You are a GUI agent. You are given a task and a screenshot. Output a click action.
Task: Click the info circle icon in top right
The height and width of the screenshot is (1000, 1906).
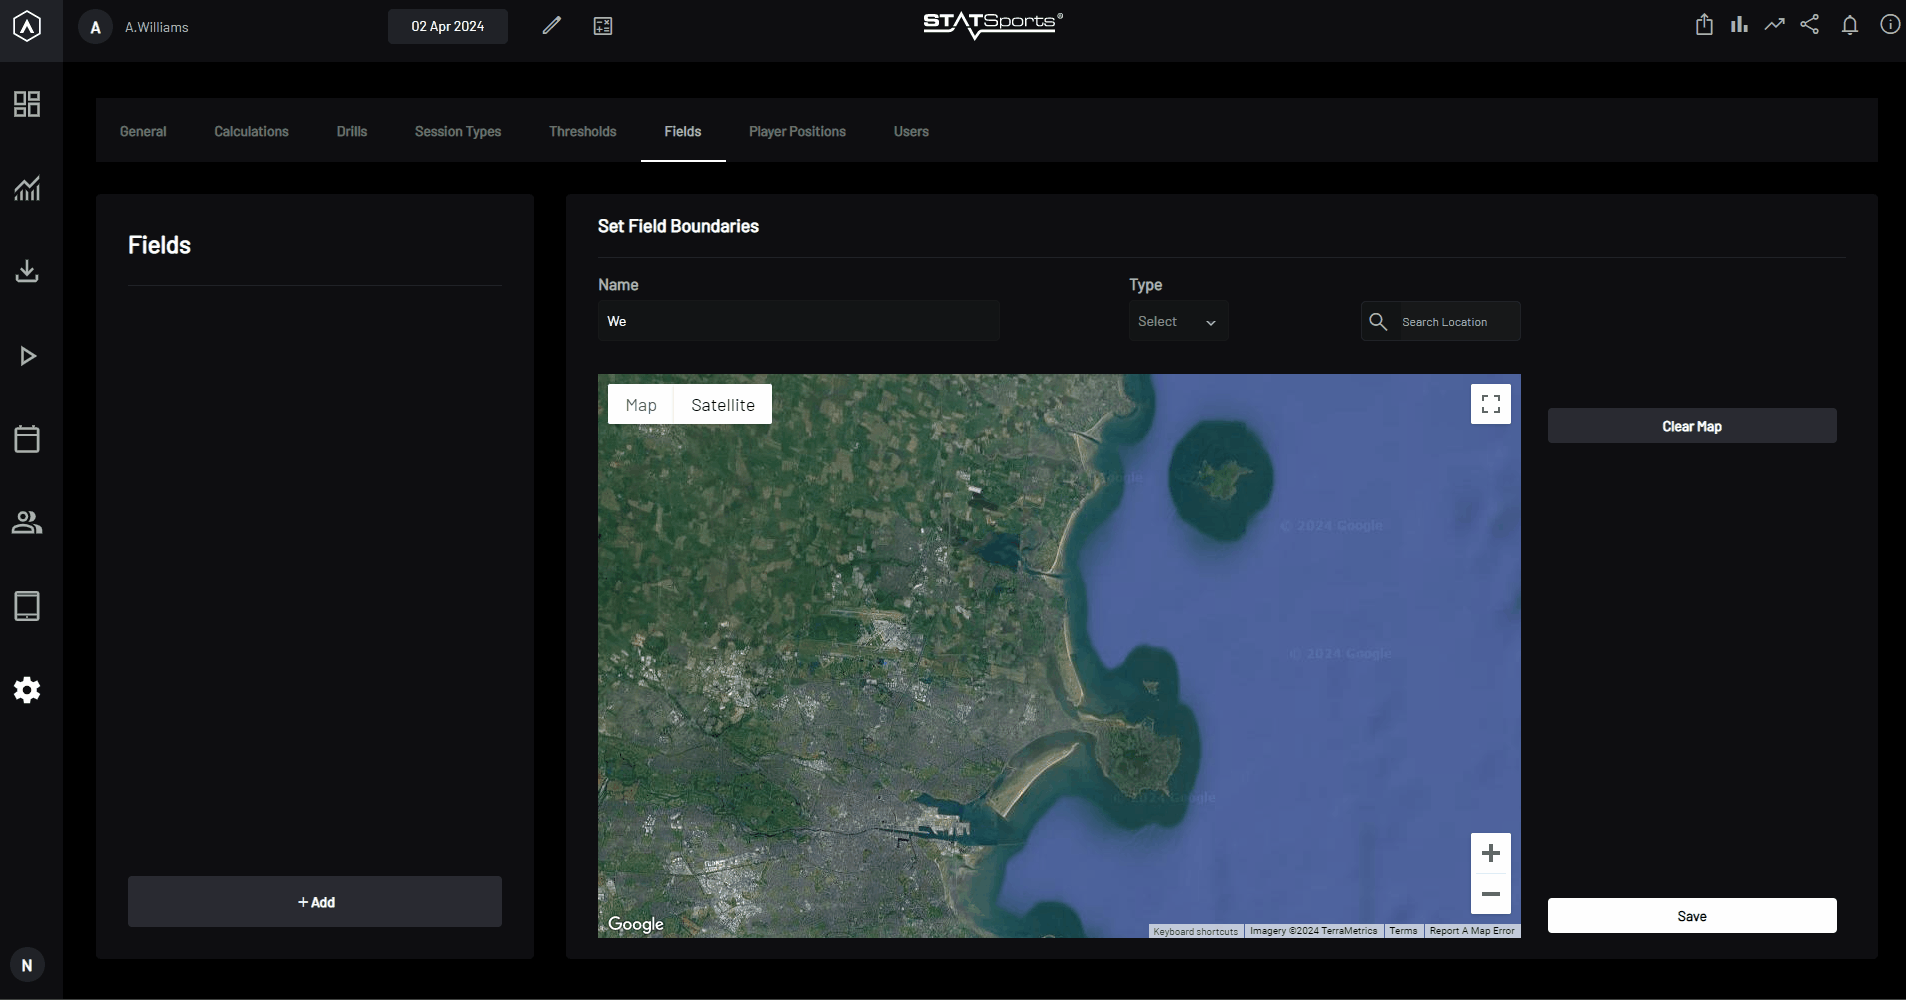1890,25
